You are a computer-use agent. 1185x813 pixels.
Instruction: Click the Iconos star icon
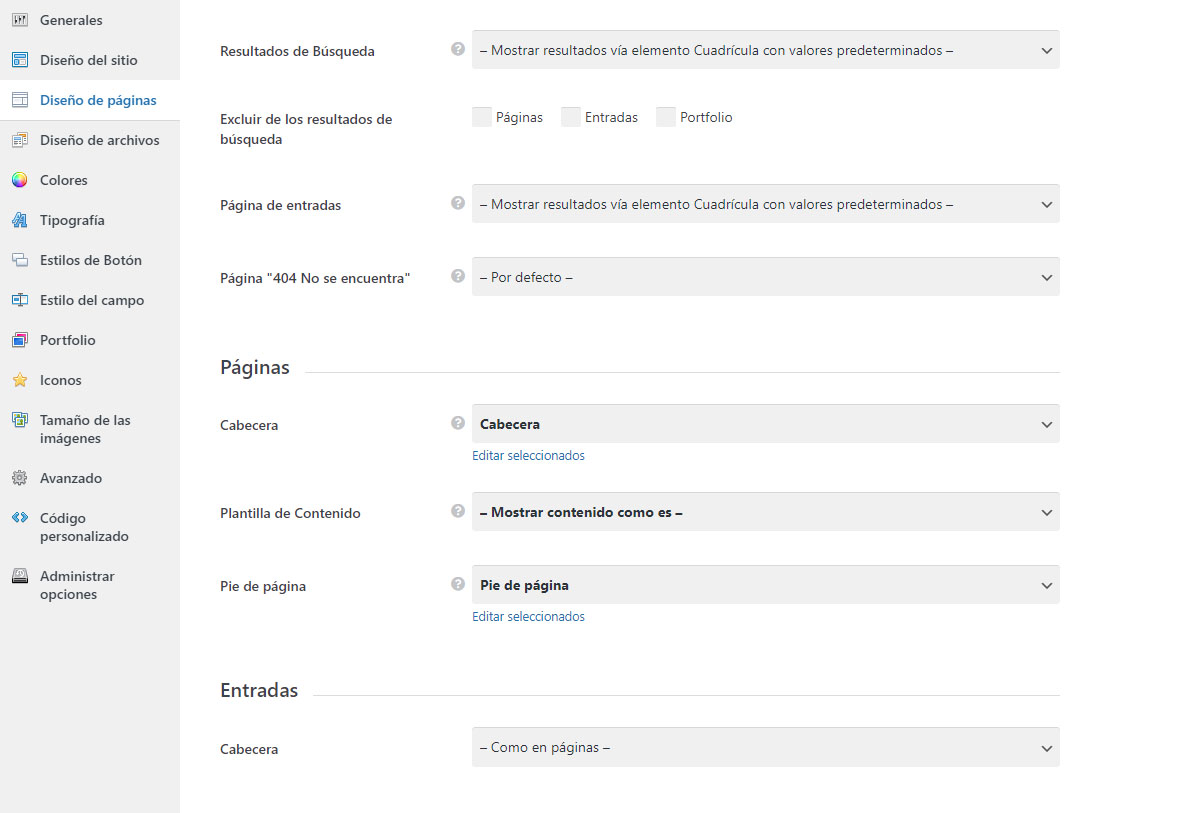click(x=20, y=380)
